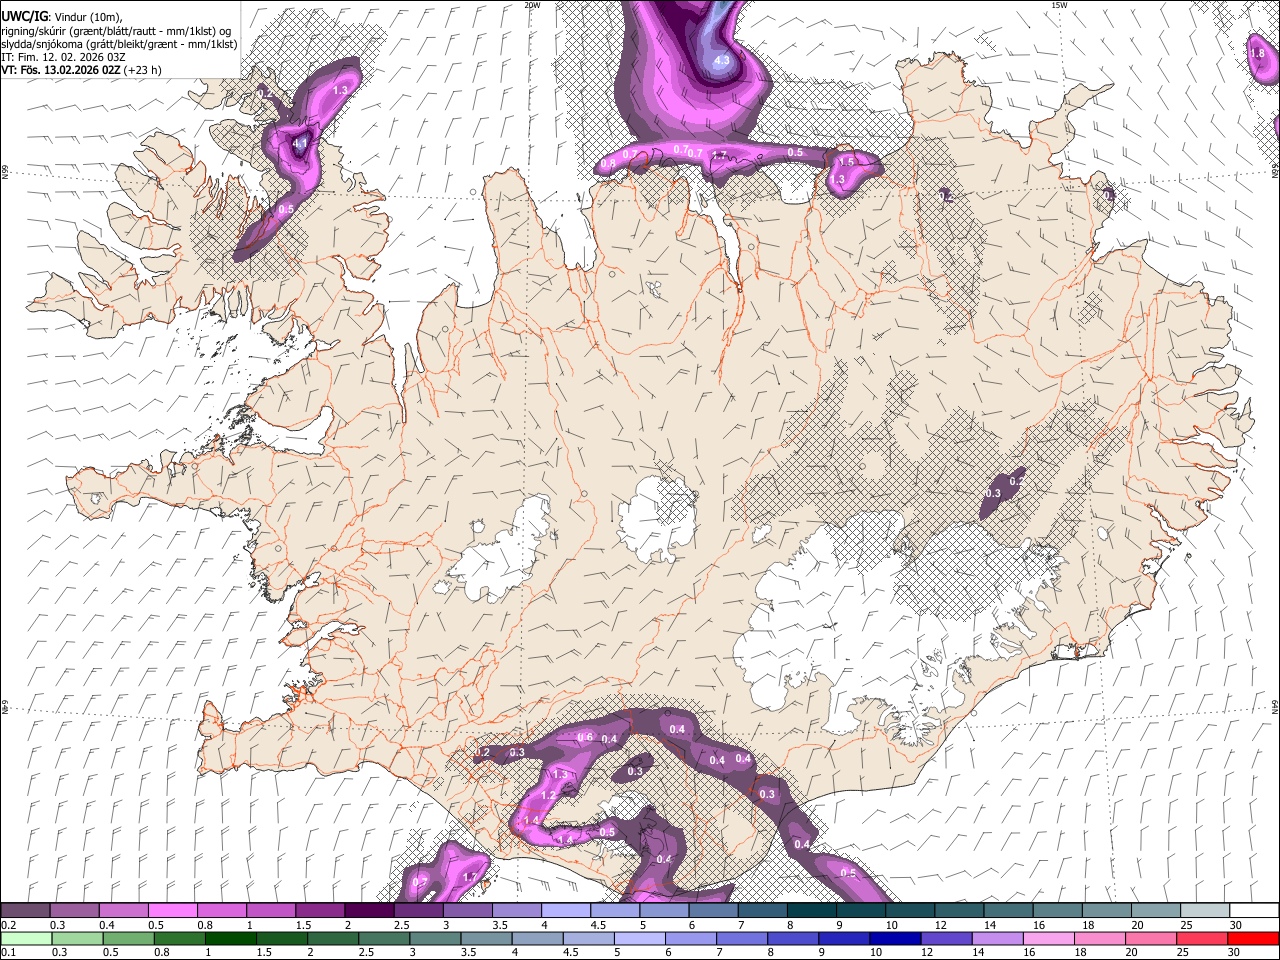Pick lower legend swatch between 14 and 16
Image resolution: width=1280 pixels, height=960 pixels.
998,938
